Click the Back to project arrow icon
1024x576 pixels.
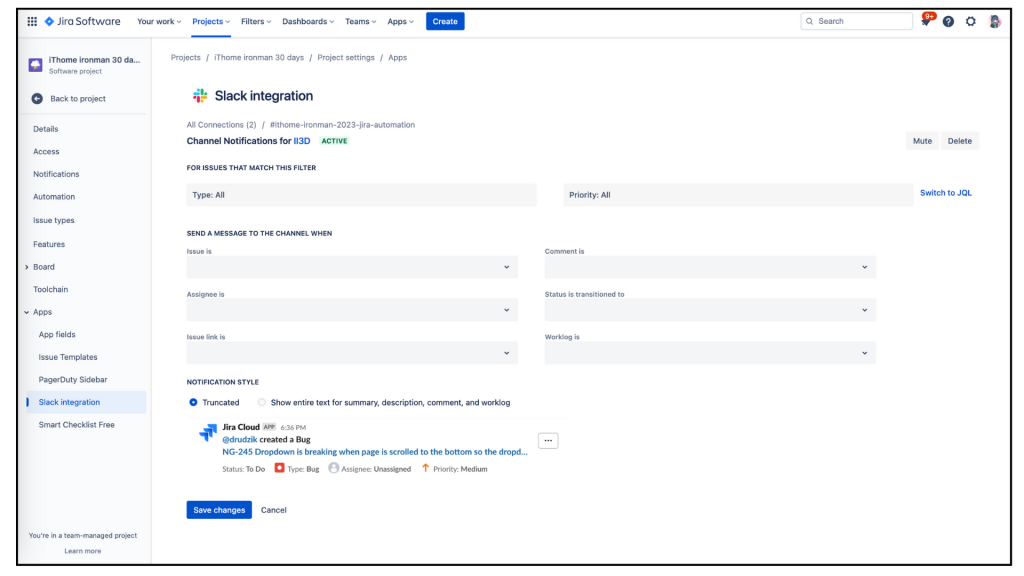coord(37,99)
